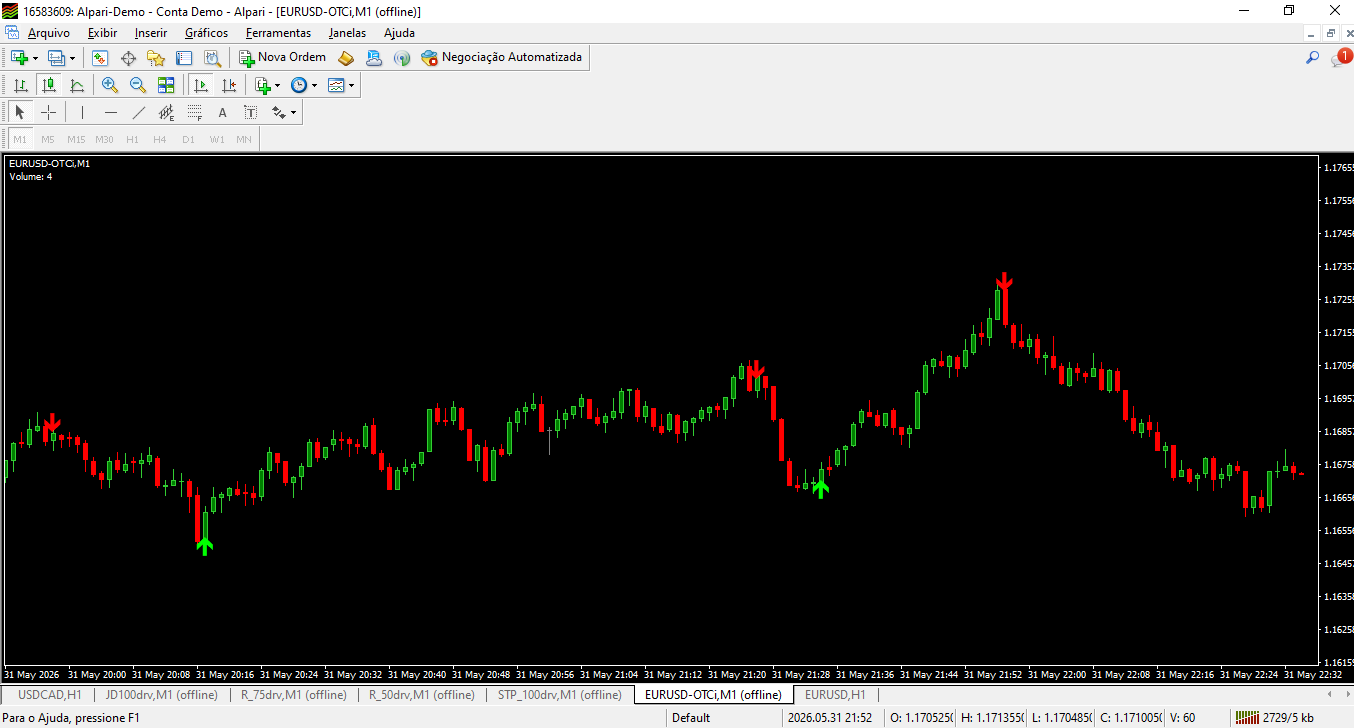
Task: Select the horizontal line drawing tool
Action: pos(111,113)
